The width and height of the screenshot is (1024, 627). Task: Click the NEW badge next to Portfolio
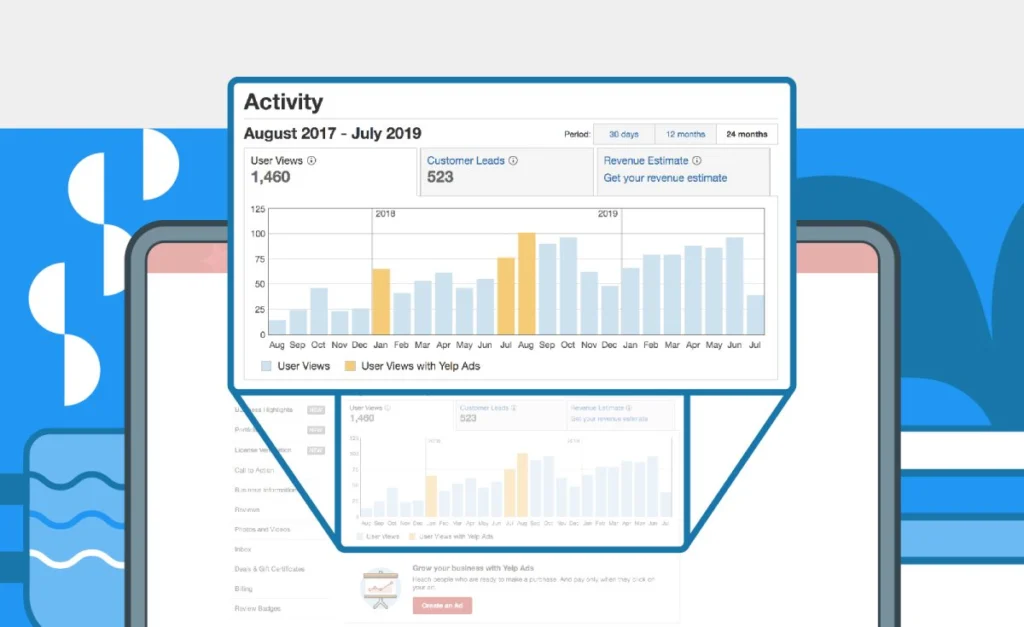click(x=316, y=431)
